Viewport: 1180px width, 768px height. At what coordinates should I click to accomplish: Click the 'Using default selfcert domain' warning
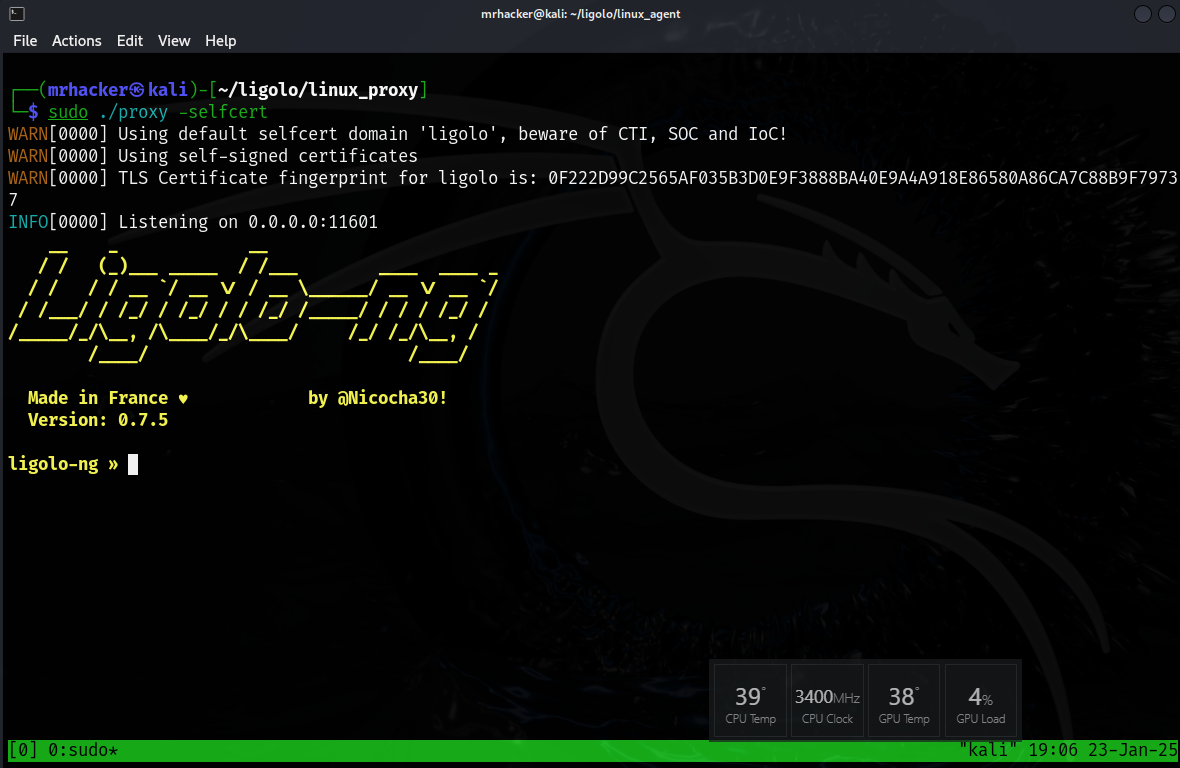397,134
